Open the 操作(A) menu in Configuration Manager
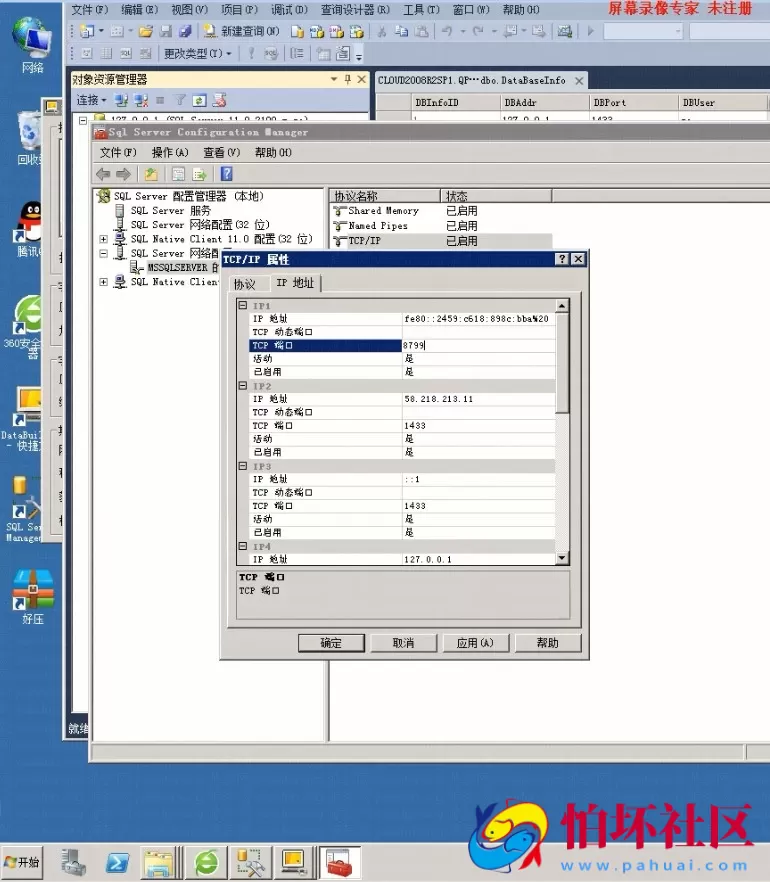770x882 pixels. 169,153
